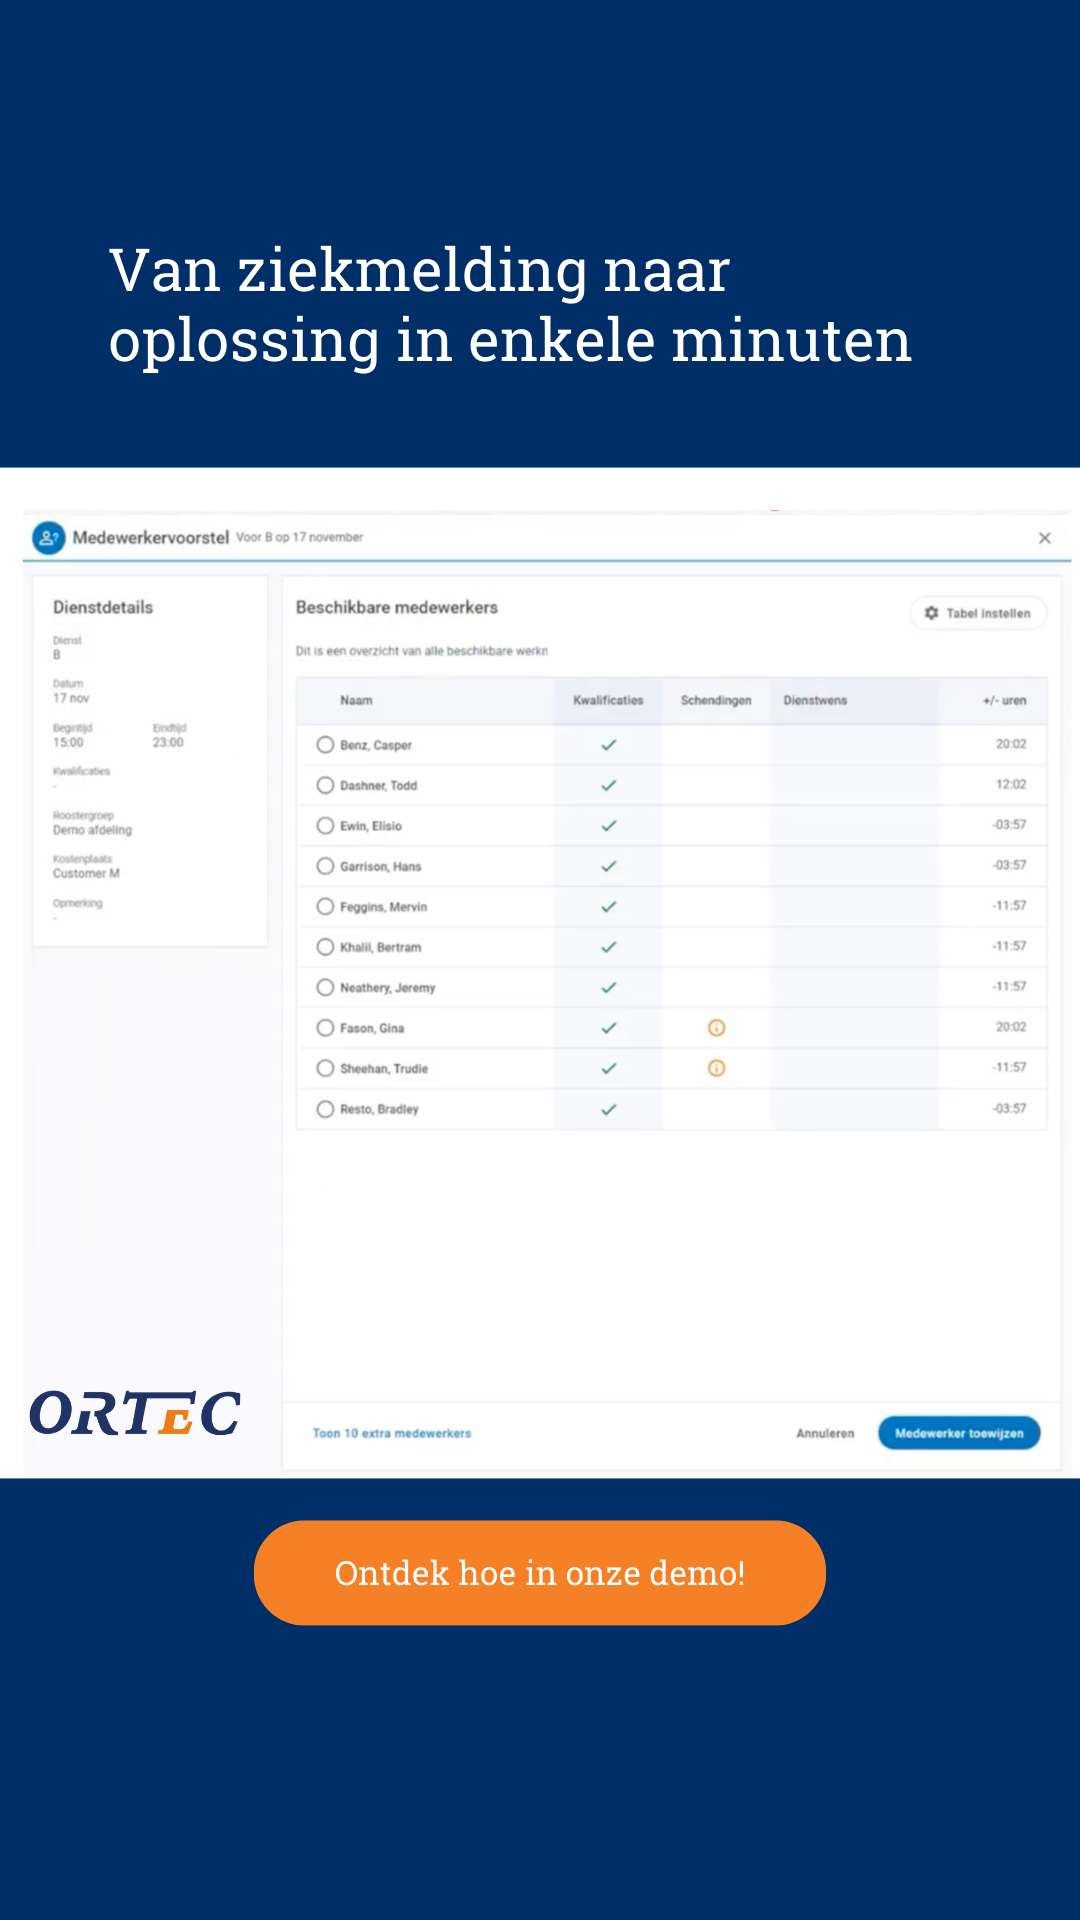
Task: Click the name Garrison, Hans
Action: click(x=380, y=866)
